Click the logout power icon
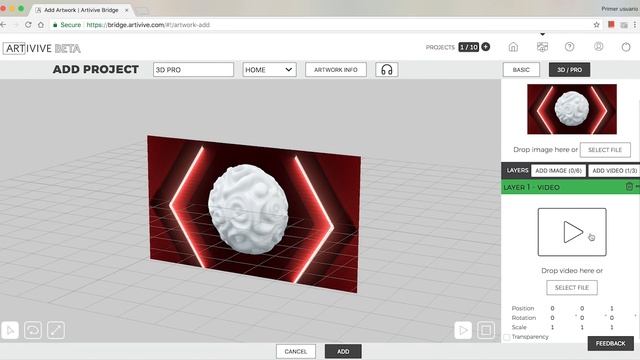This screenshot has height=360, width=640. click(626, 47)
